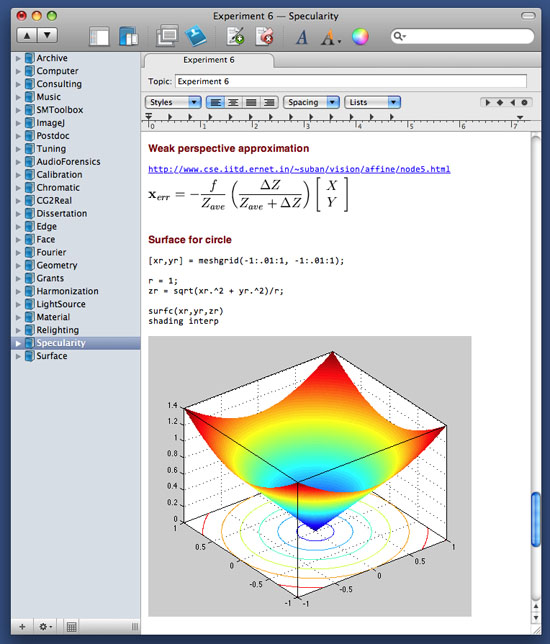Viewport: 550px width, 644px height.
Task: Click the up arrow navigation button
Action: click(27, 35)
